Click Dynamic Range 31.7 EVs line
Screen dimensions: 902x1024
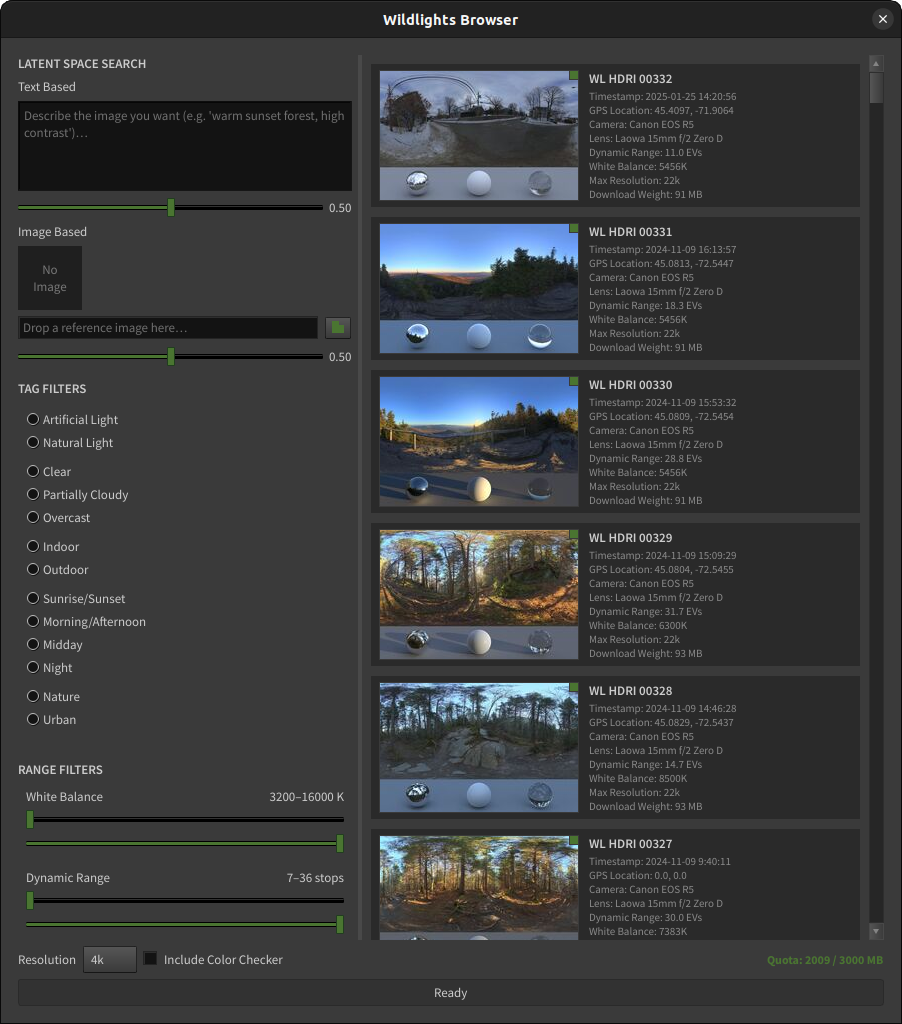point(645,611)
